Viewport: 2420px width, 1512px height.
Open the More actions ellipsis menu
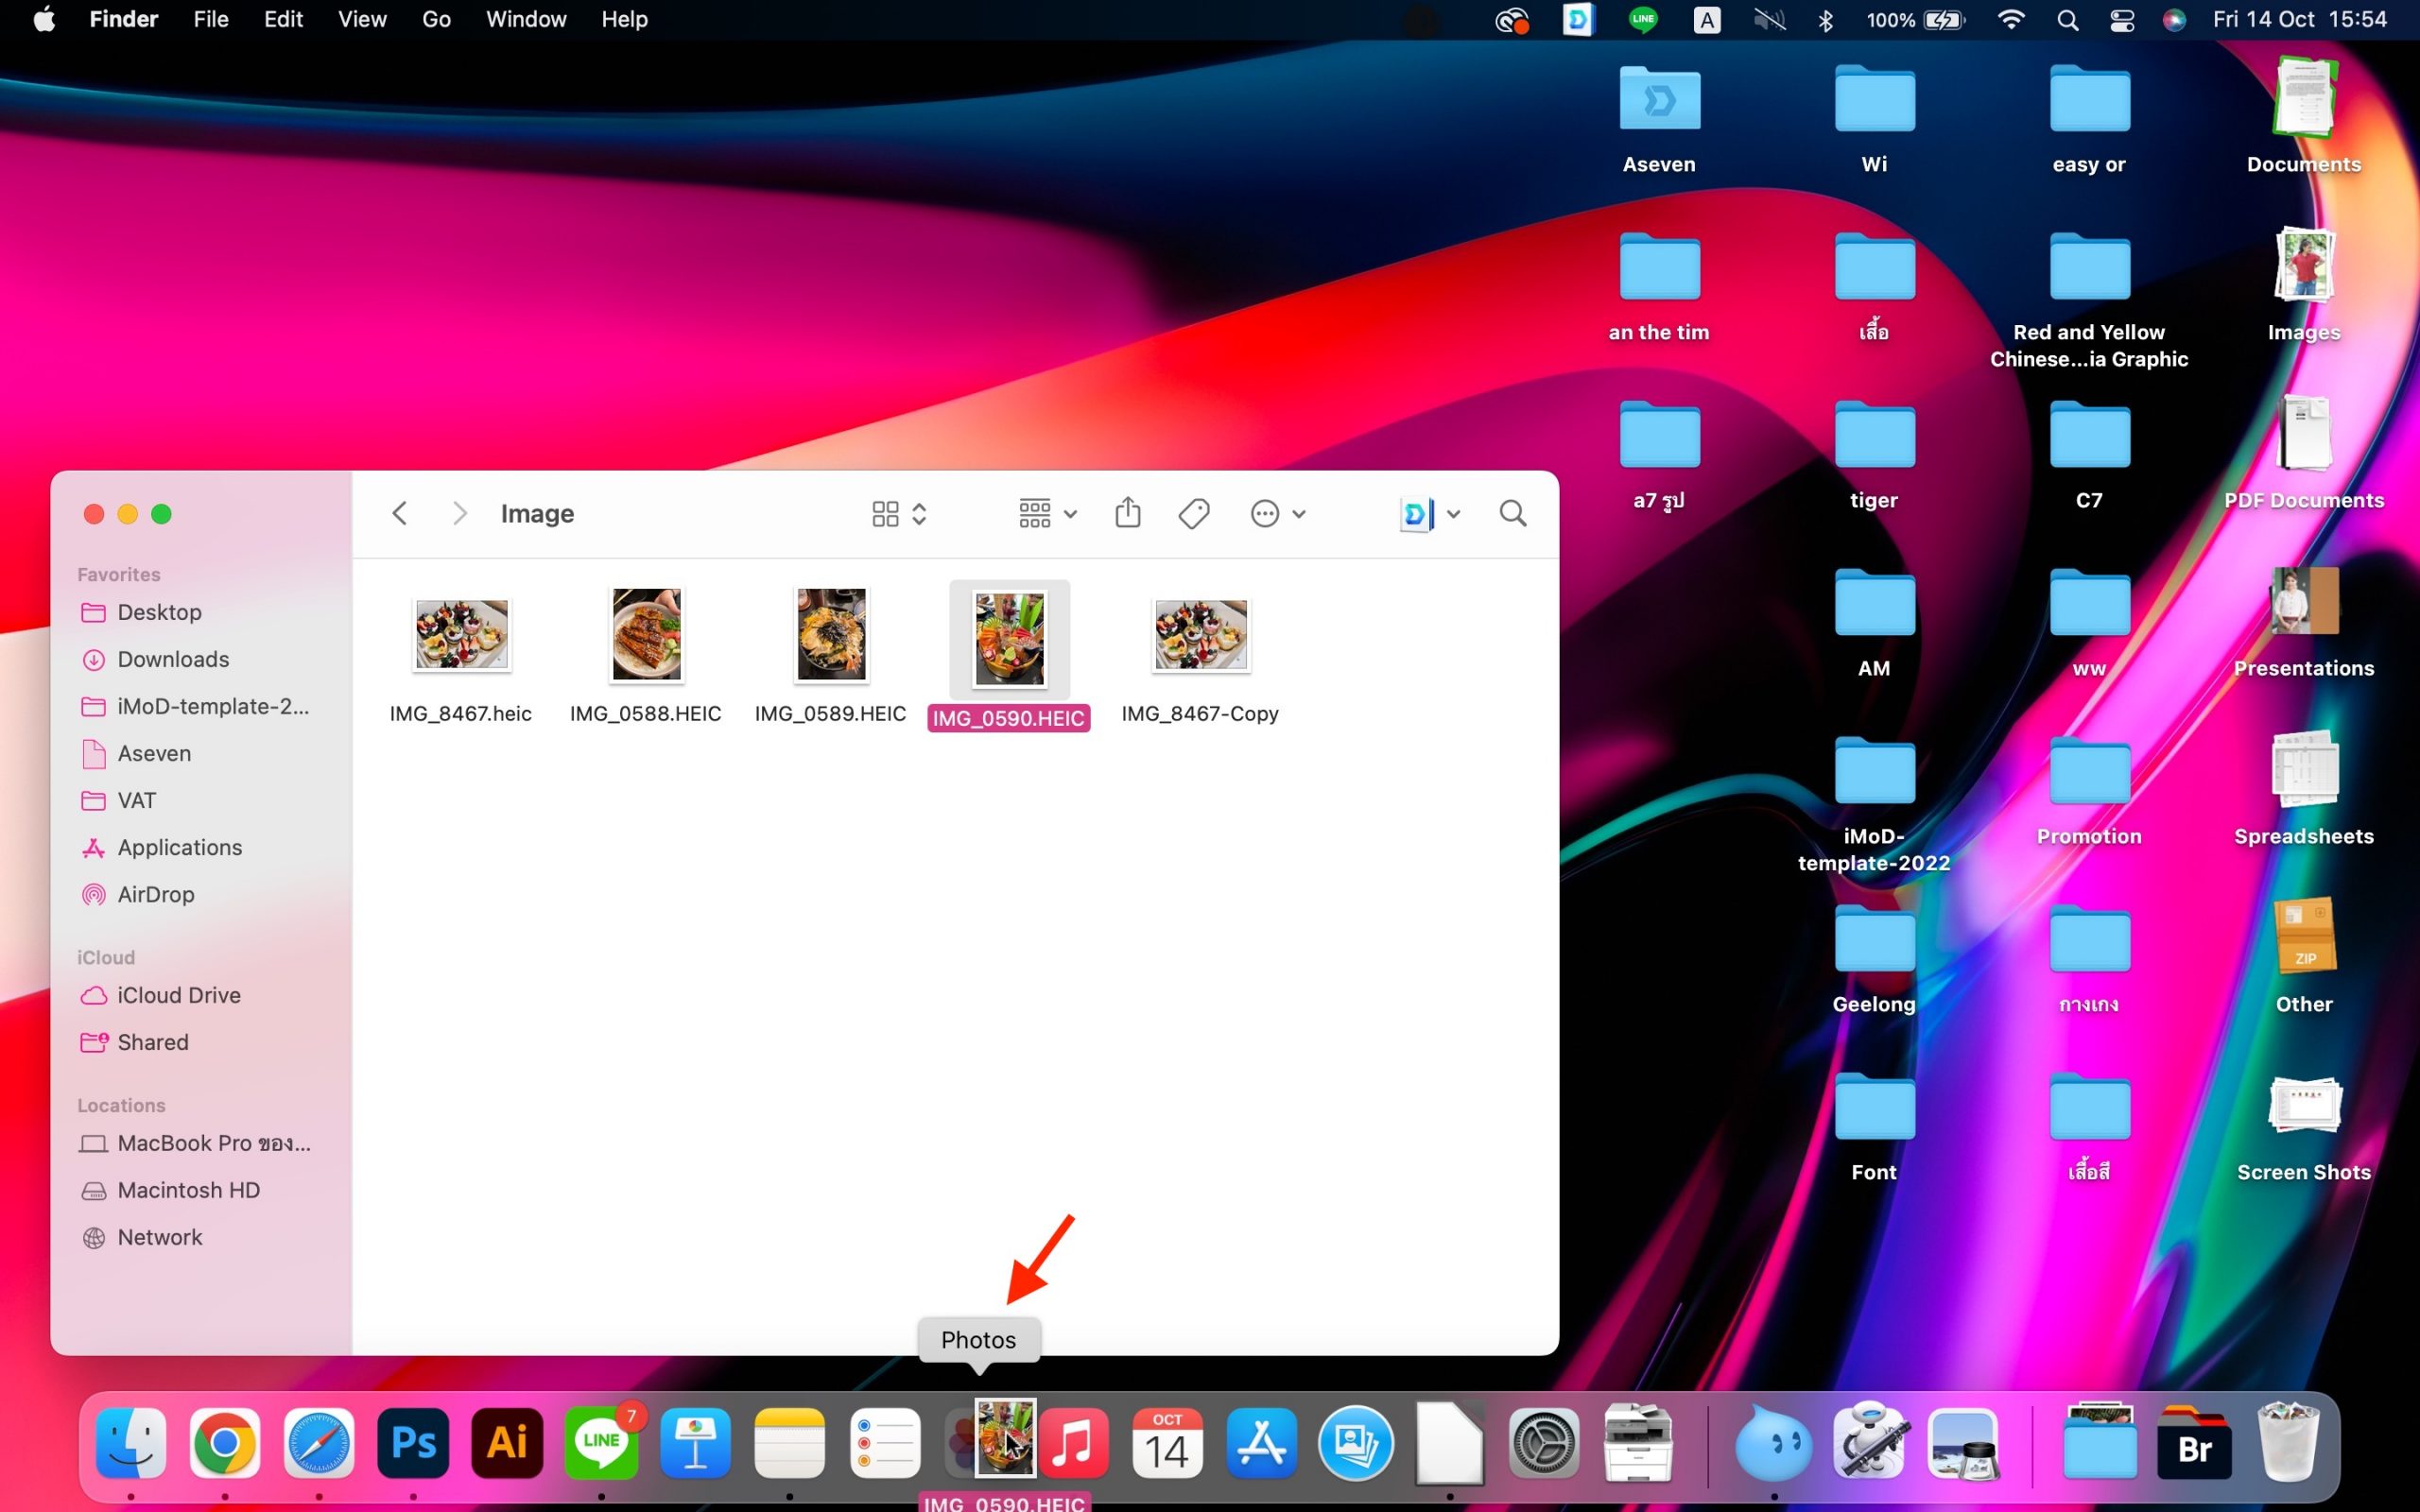pyautogui.click(x=1277, y=513)
